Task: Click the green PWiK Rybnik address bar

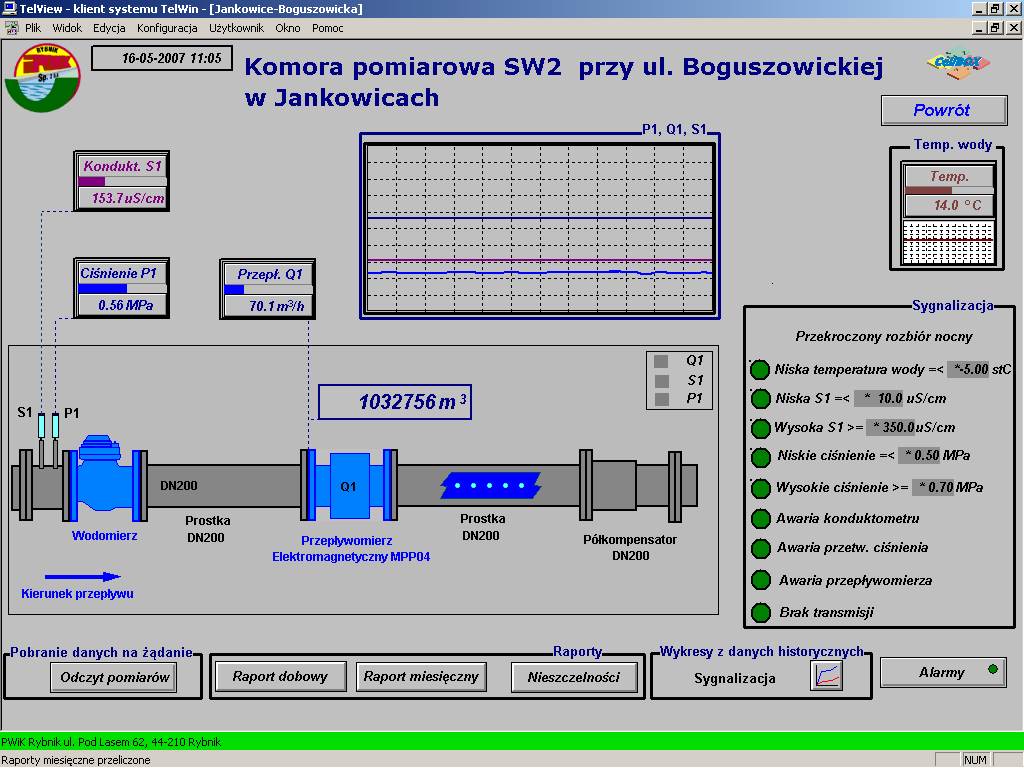Action: [x=512, y=741]
